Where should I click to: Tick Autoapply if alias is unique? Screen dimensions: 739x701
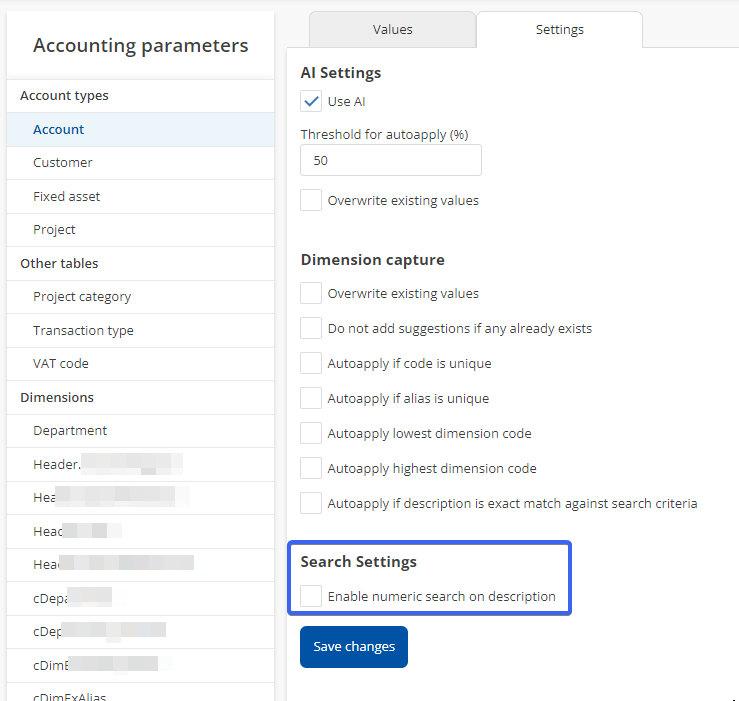311,398
